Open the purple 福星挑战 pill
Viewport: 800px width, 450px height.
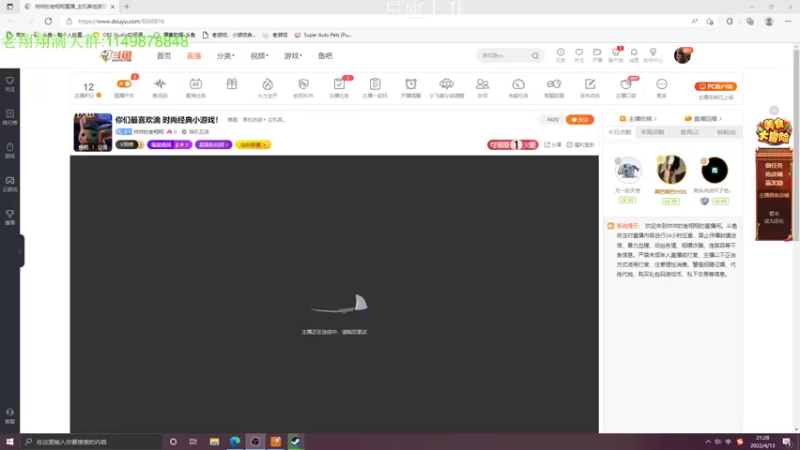click(x=169, y=145)
